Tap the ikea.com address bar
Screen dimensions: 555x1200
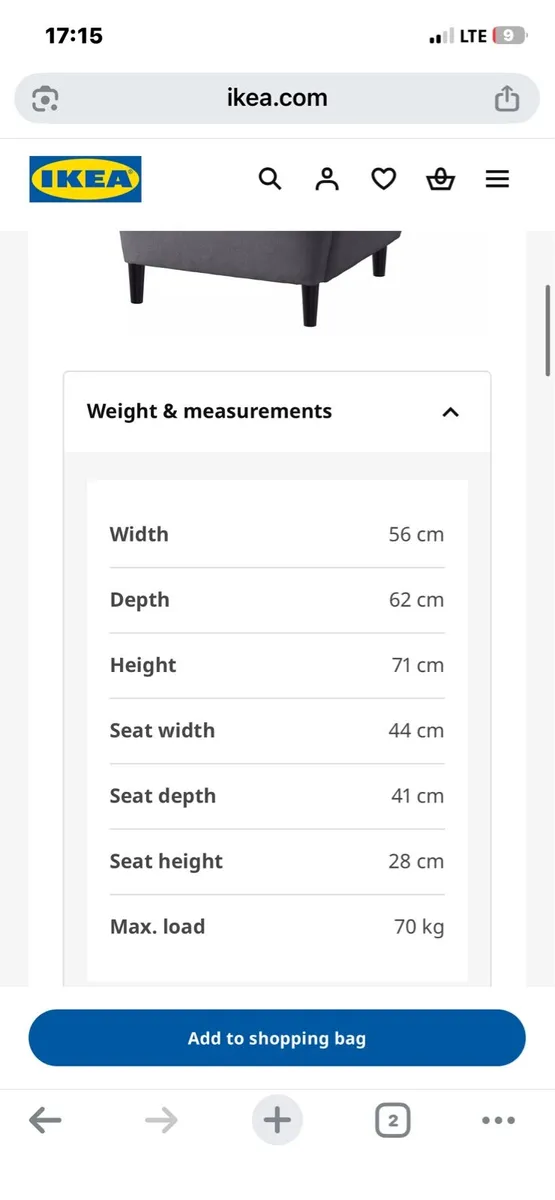pos(277,98)
